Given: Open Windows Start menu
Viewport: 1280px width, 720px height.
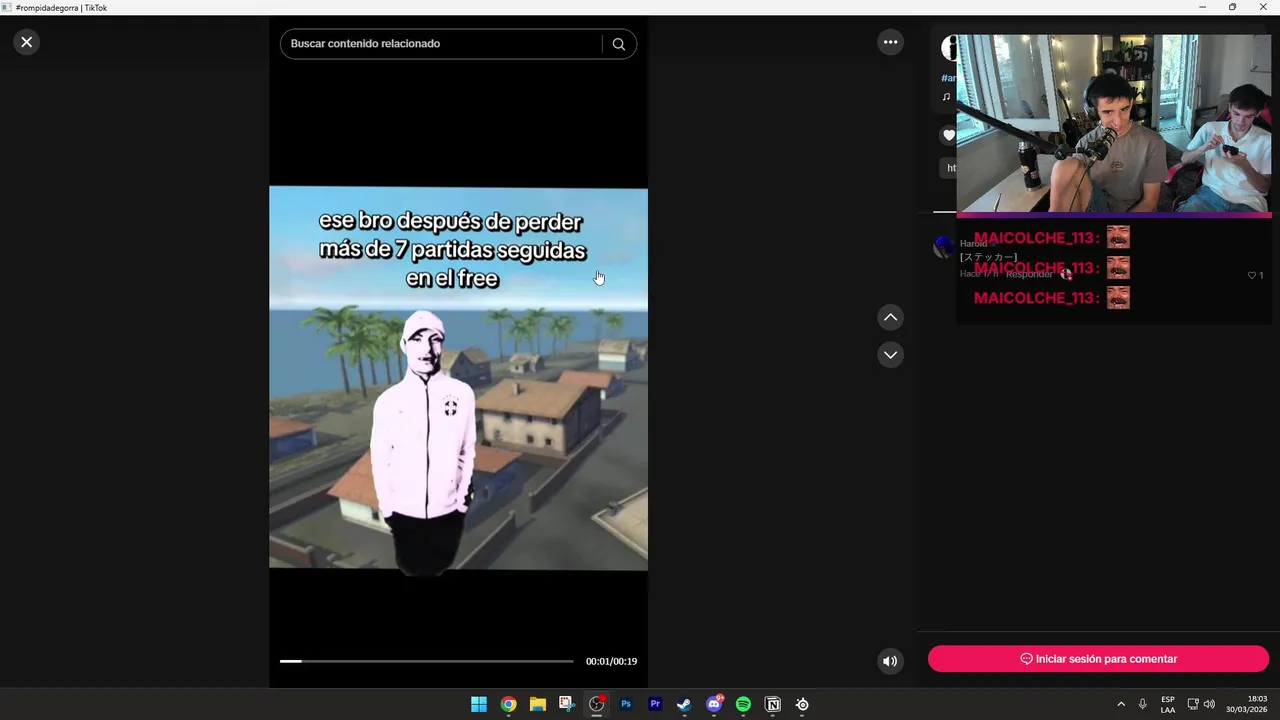Looking at the screenshot, I should pos(479,704).
